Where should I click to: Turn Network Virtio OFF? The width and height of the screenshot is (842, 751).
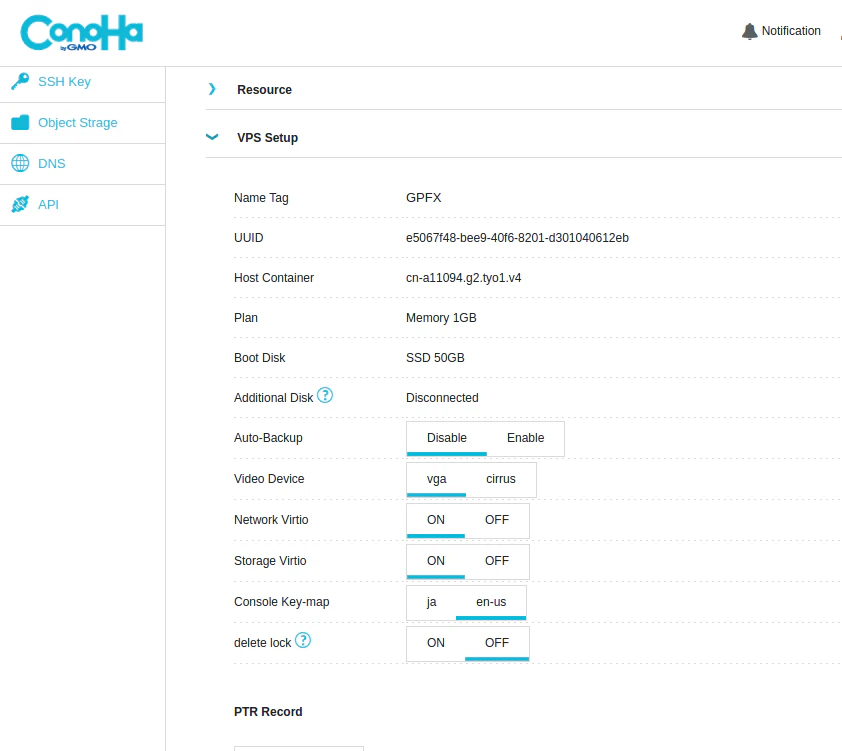coord(497,520)
